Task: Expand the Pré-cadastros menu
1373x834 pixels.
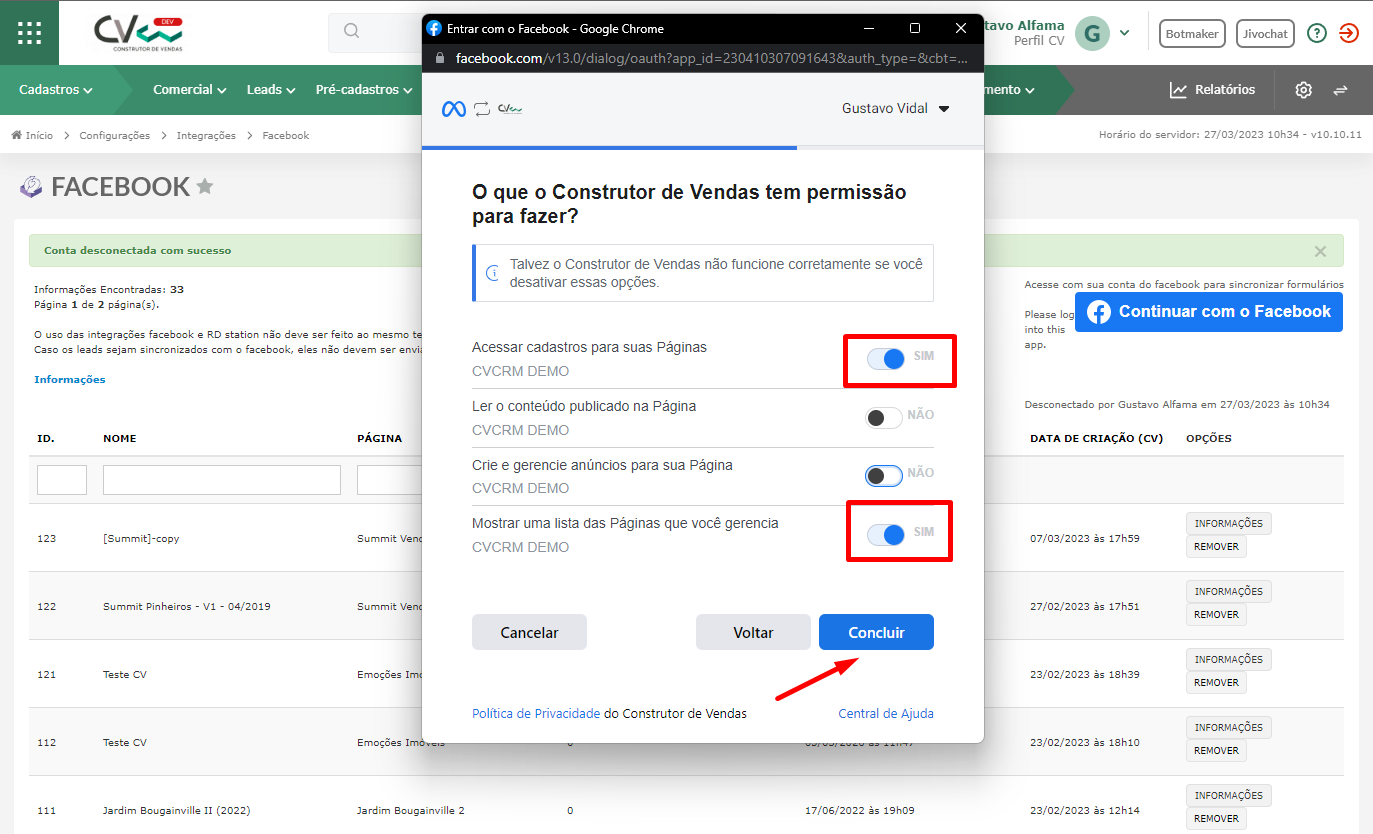Action: pos(364,90)
